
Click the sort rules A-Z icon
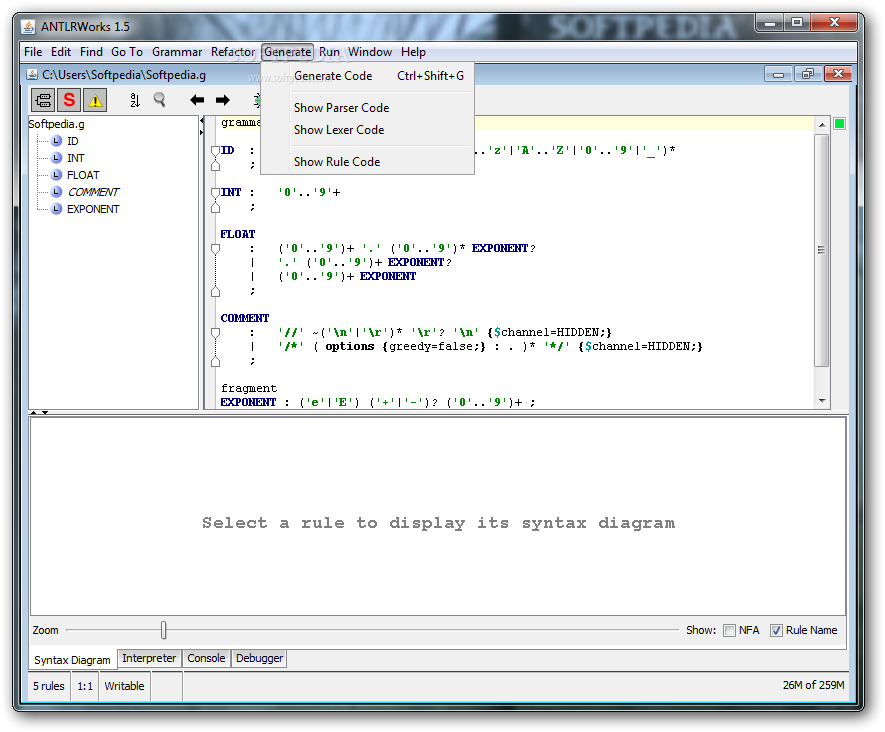tap(134, 100)
